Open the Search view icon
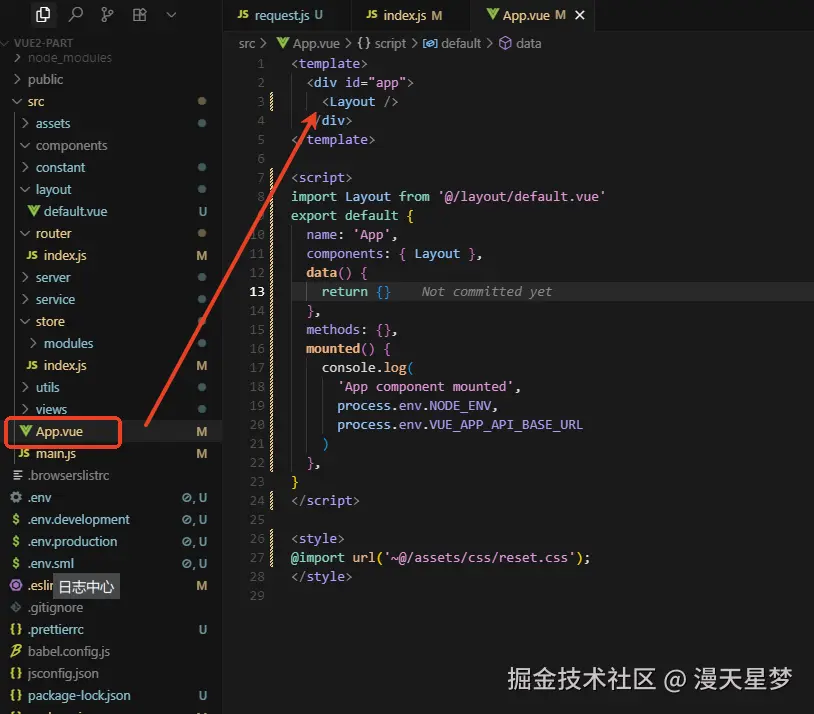The width and height of the screenshot is (814, 714). pos(75,15)
